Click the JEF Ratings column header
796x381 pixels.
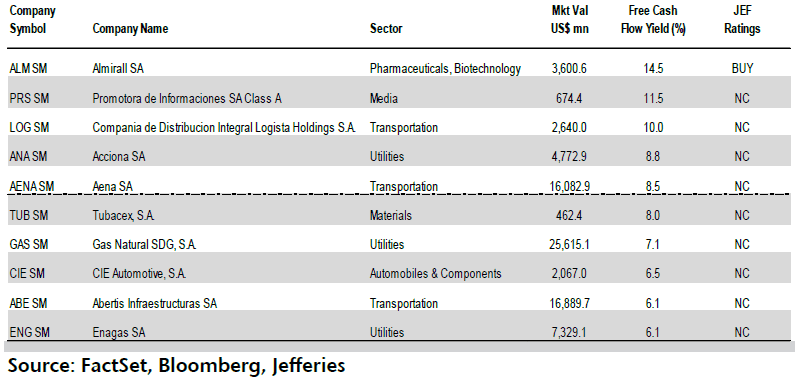743,20
